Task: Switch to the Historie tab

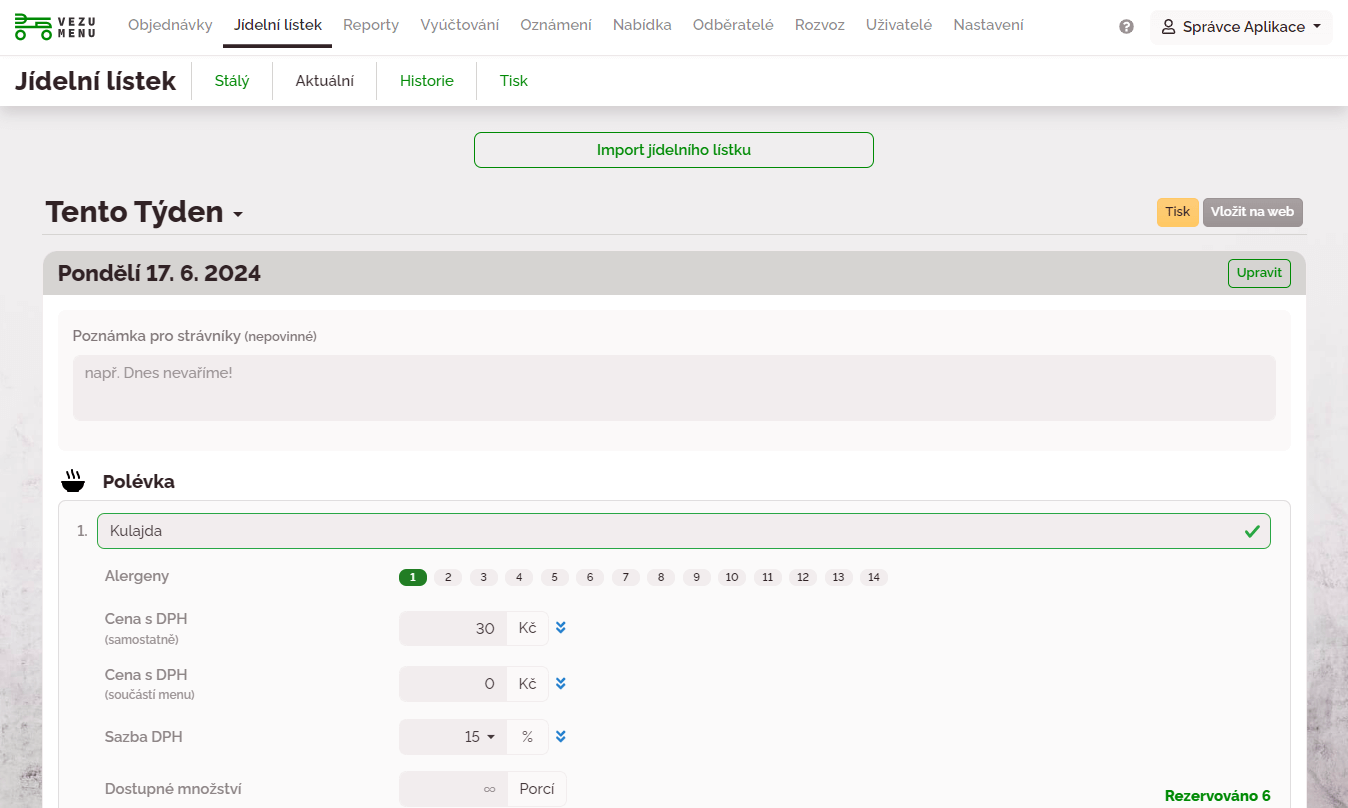Action: tap(427, 81)
